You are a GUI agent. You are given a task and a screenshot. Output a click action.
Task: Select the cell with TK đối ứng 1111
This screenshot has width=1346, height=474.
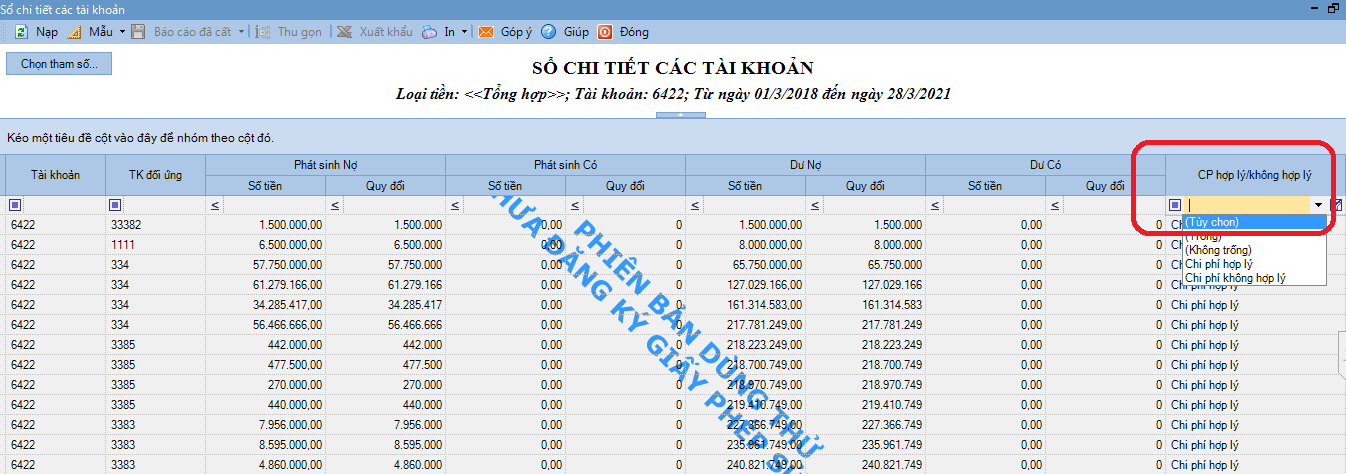point(155,245)
